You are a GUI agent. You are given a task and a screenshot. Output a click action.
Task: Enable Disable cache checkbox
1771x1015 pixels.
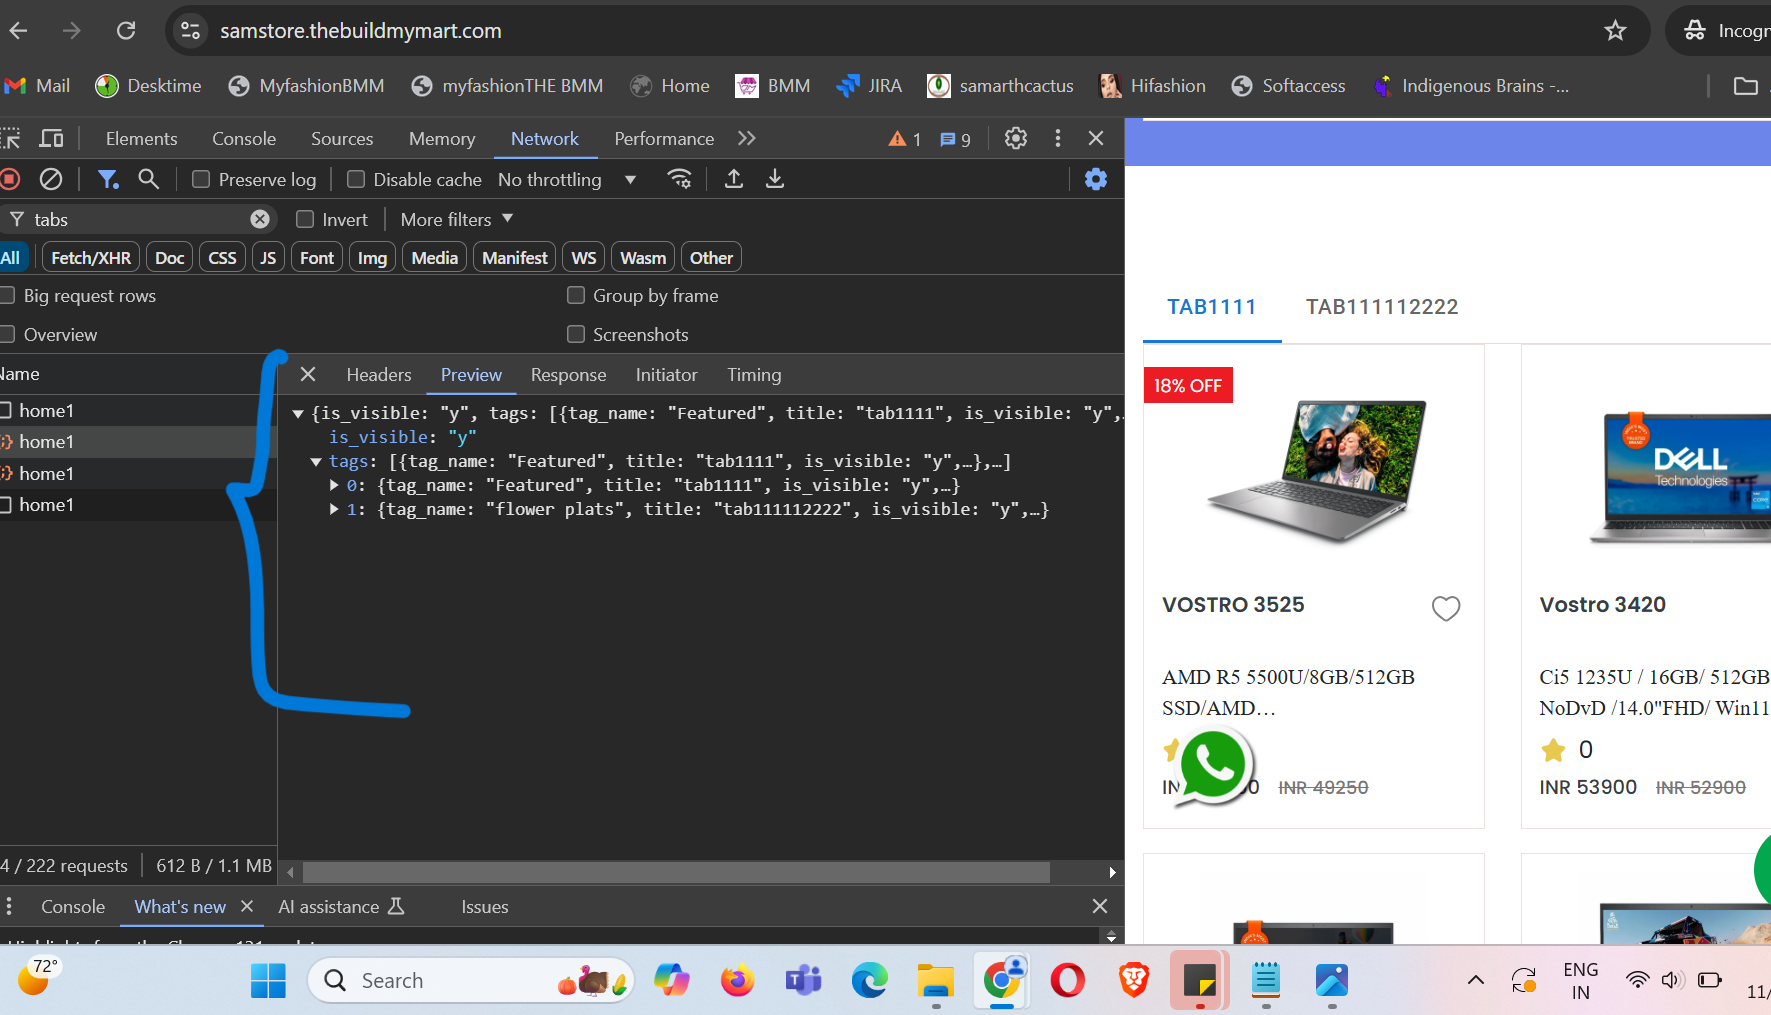pyautogui.click(x=355, y=179)
